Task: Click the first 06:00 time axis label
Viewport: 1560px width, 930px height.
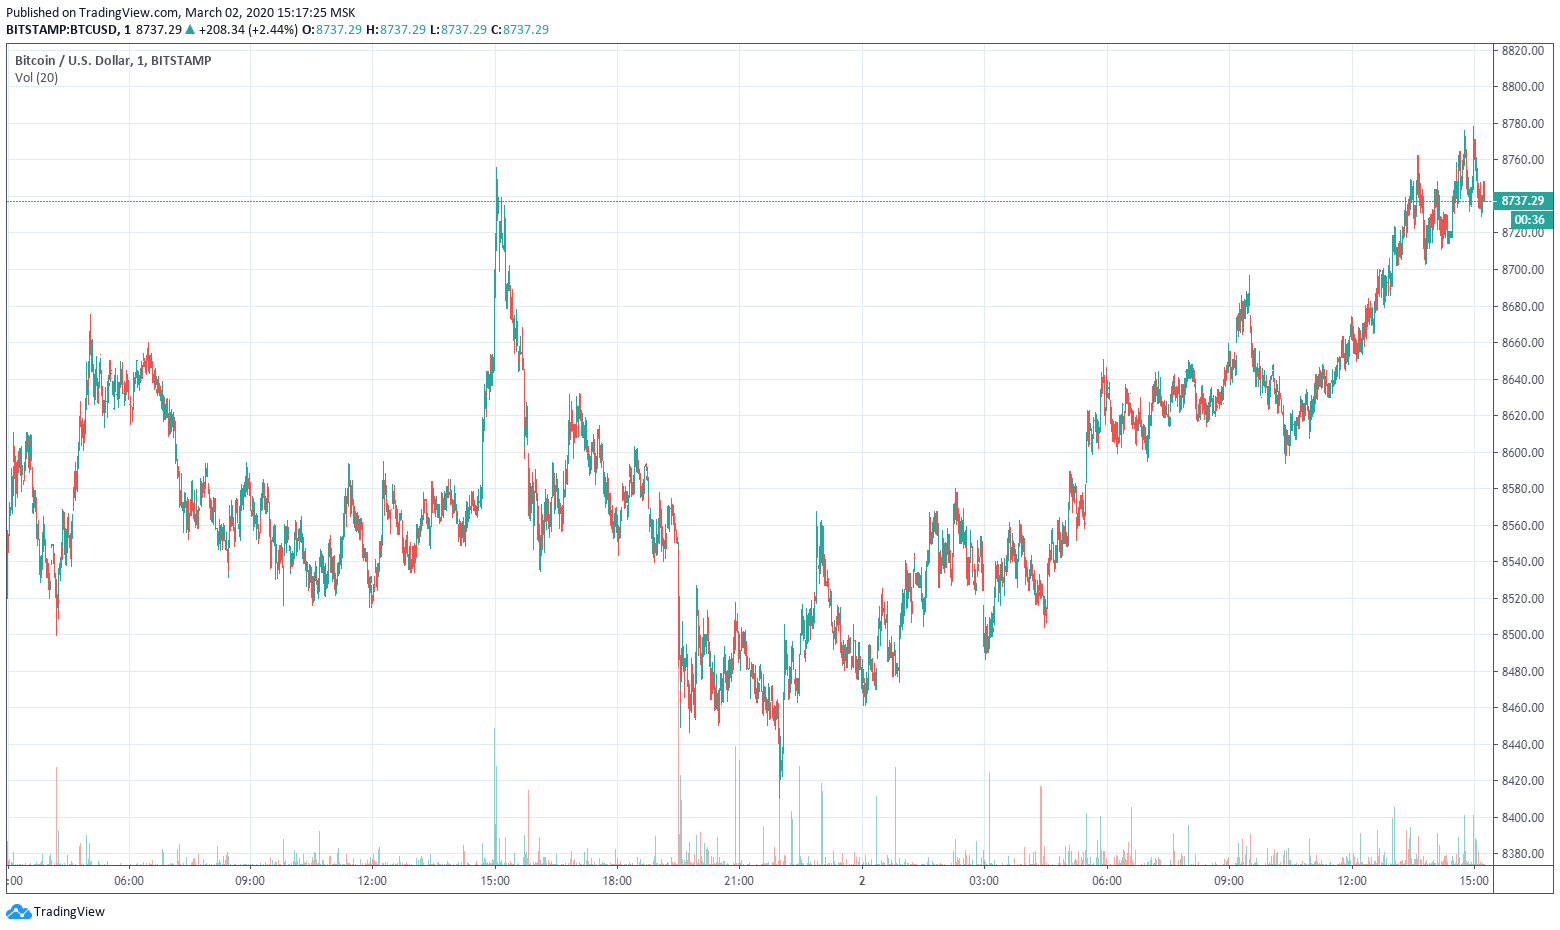Action: (x=129, y=881)
